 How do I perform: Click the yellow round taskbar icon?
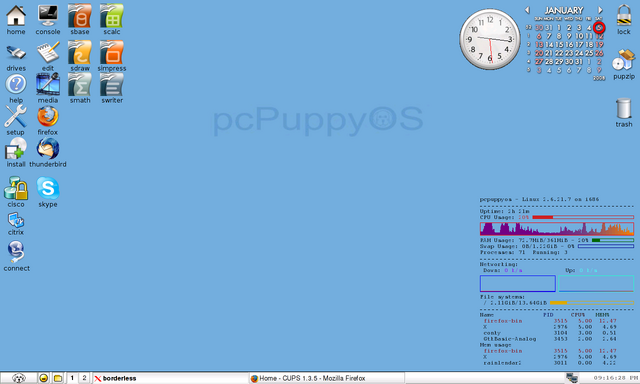pyautogui.click(x=44, y=378)
